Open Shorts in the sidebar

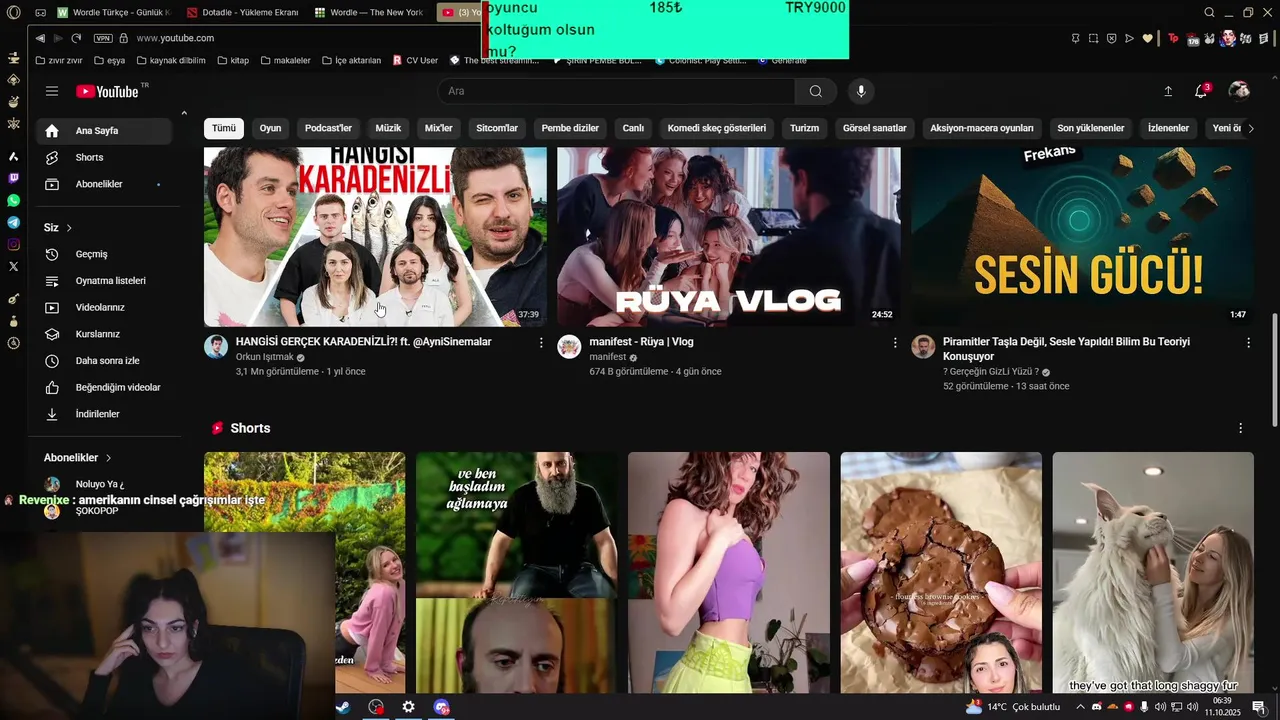click(105, 157)
